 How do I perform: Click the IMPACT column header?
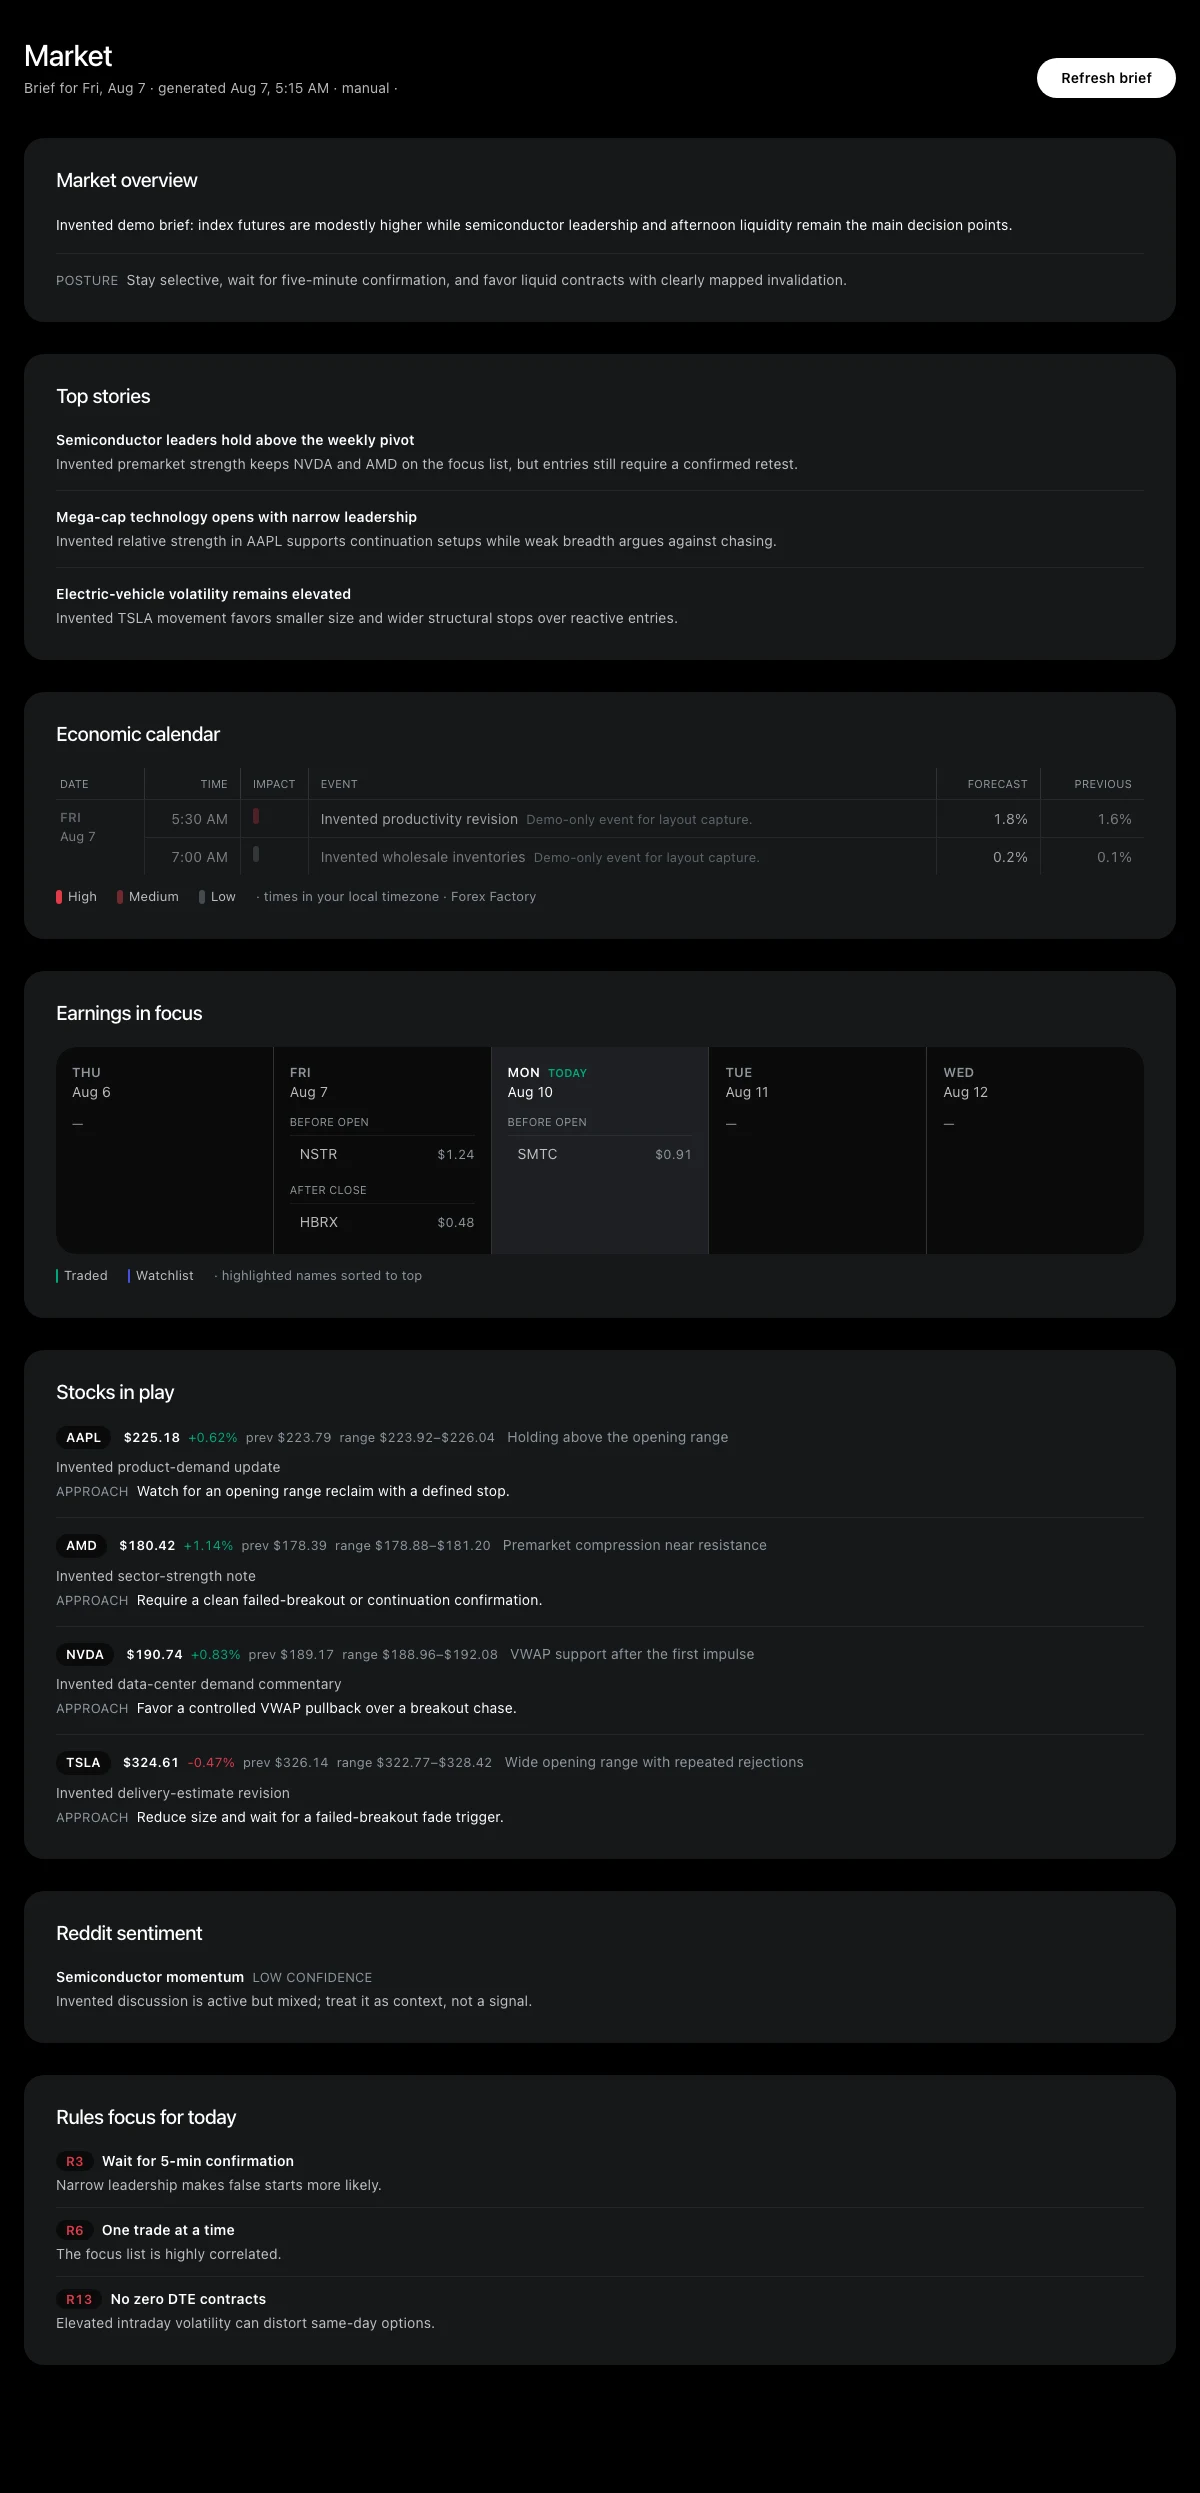pyautogui.click(x=274, y=784)
